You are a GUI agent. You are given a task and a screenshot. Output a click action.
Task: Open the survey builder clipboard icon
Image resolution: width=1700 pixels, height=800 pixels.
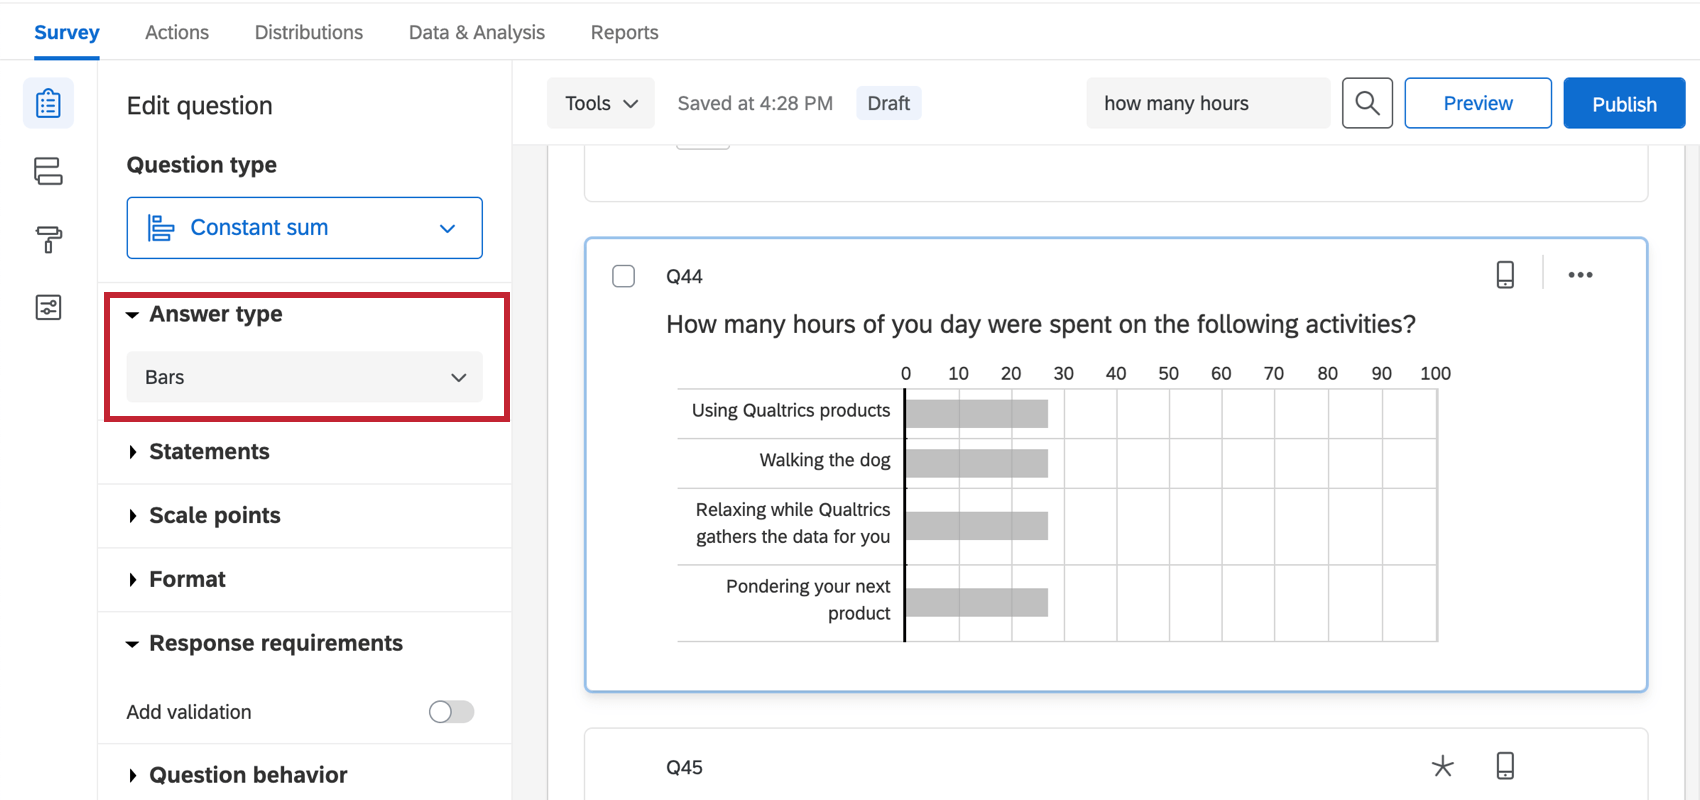point(48,104)
